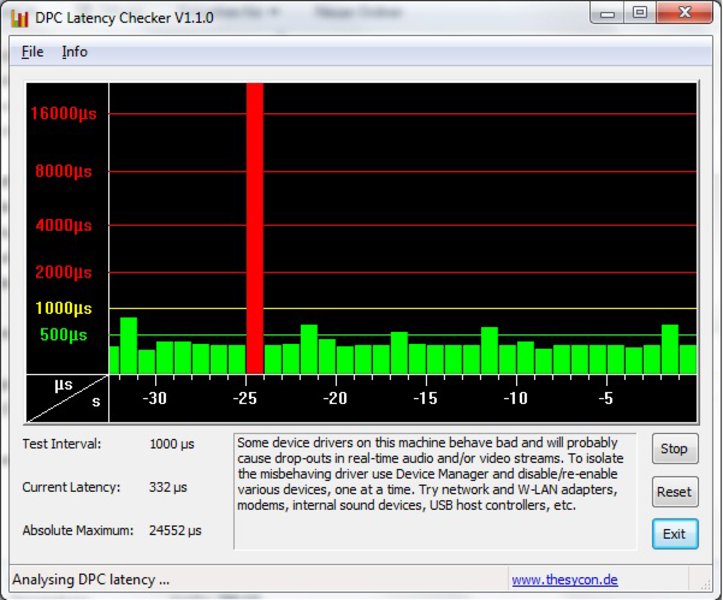Maximize the DPC Latency Checker window

[x=640, y=13]
